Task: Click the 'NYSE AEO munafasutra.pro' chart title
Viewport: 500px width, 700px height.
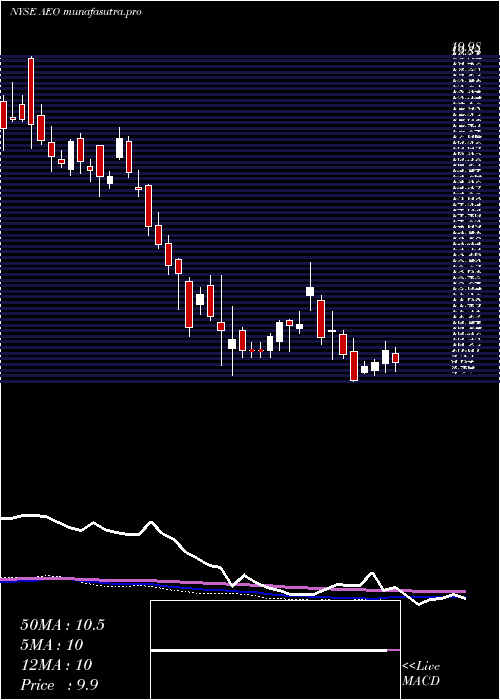Action: coord(75,12)
